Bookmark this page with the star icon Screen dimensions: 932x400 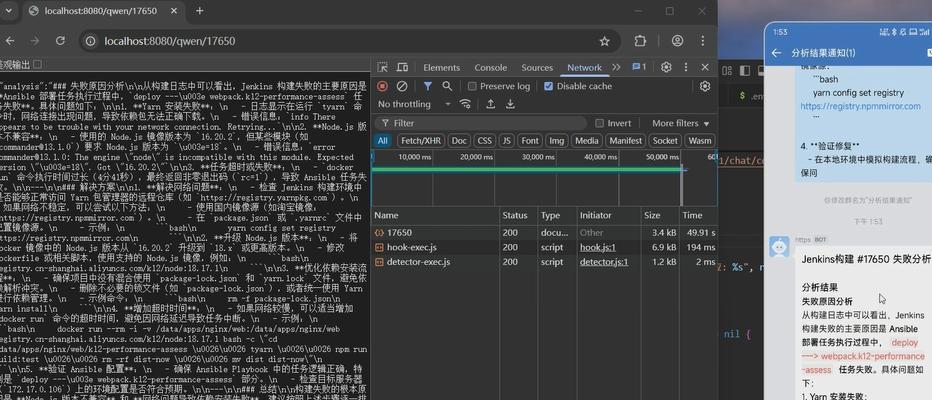604,41
